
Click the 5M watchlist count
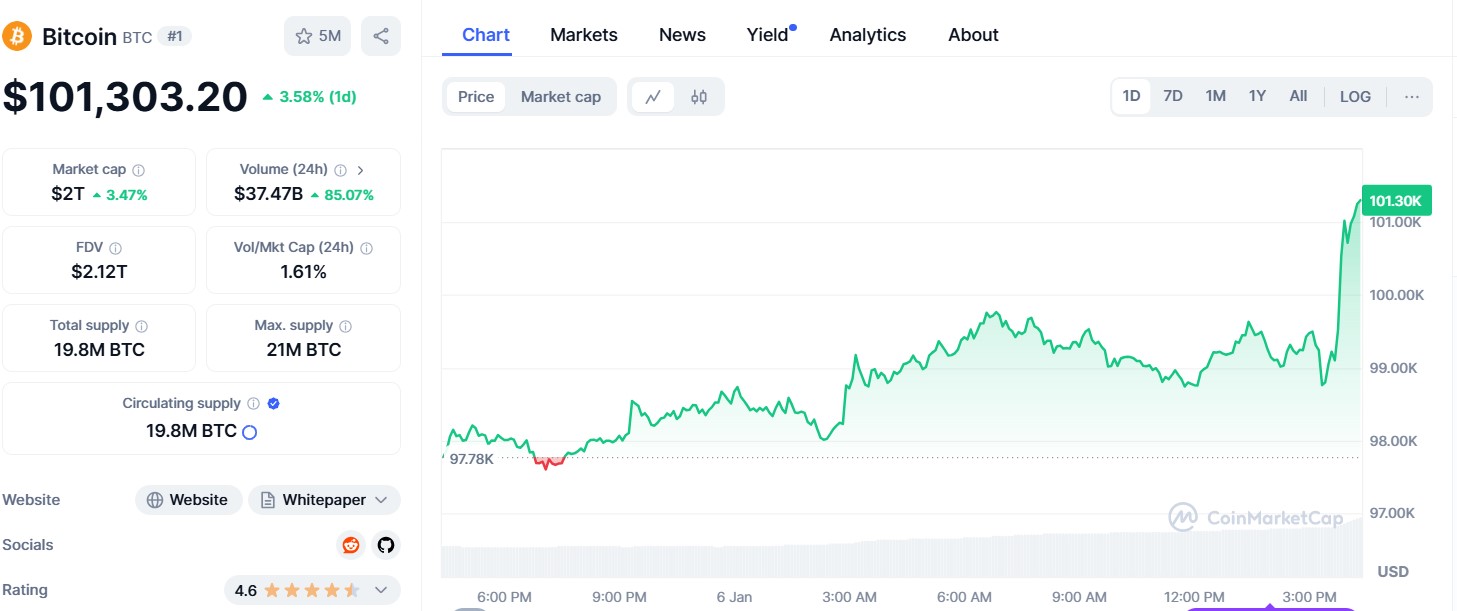pos(330,36)
